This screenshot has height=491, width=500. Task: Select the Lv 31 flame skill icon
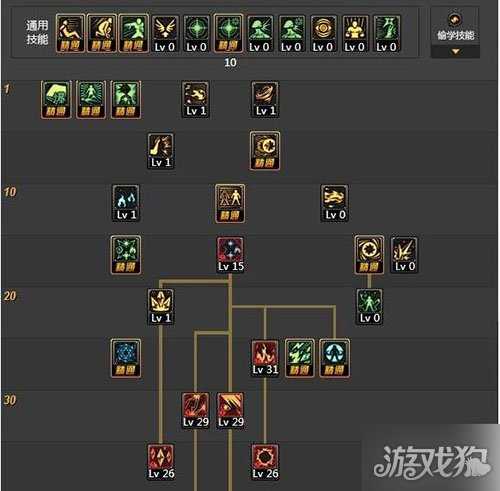point(265,358)
